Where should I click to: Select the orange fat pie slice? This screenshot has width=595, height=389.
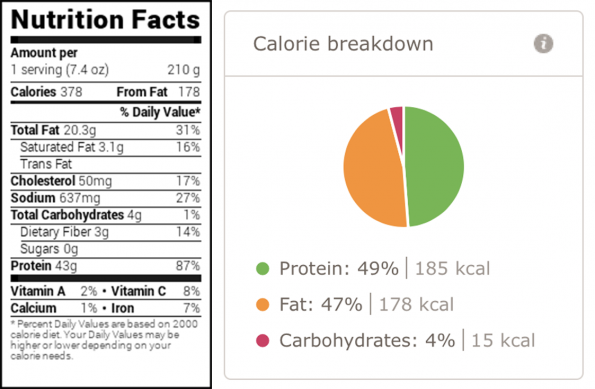pos(372,171)
